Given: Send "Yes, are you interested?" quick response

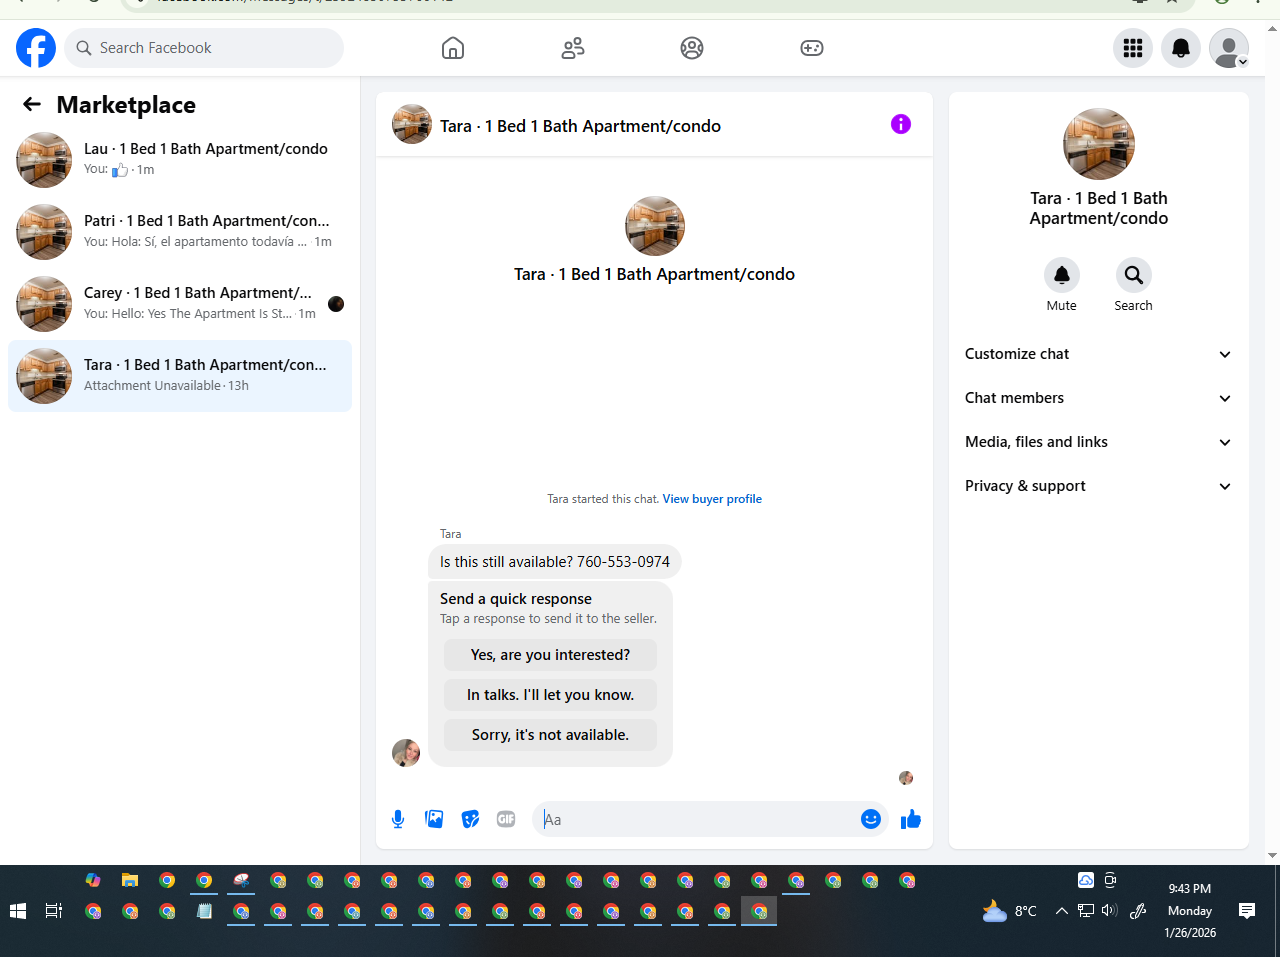Looking at the screenshot, I should pyautogui.click(x=550, y=655).
